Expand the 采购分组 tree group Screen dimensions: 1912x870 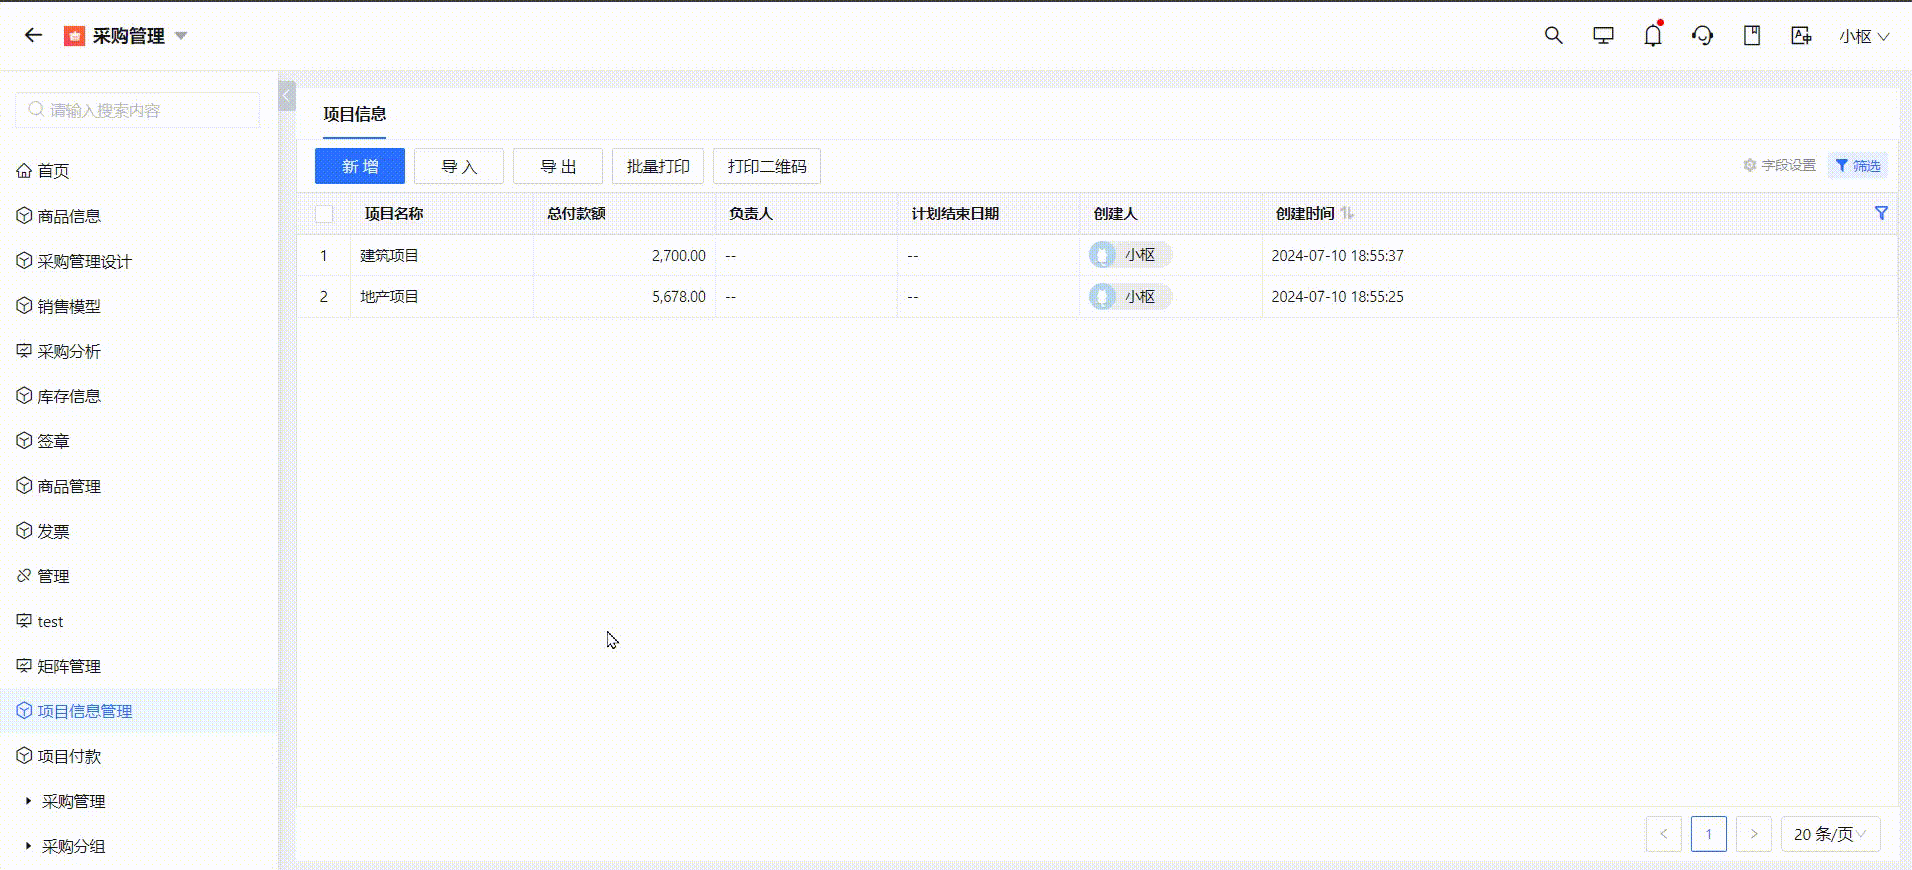coord(28,846)
